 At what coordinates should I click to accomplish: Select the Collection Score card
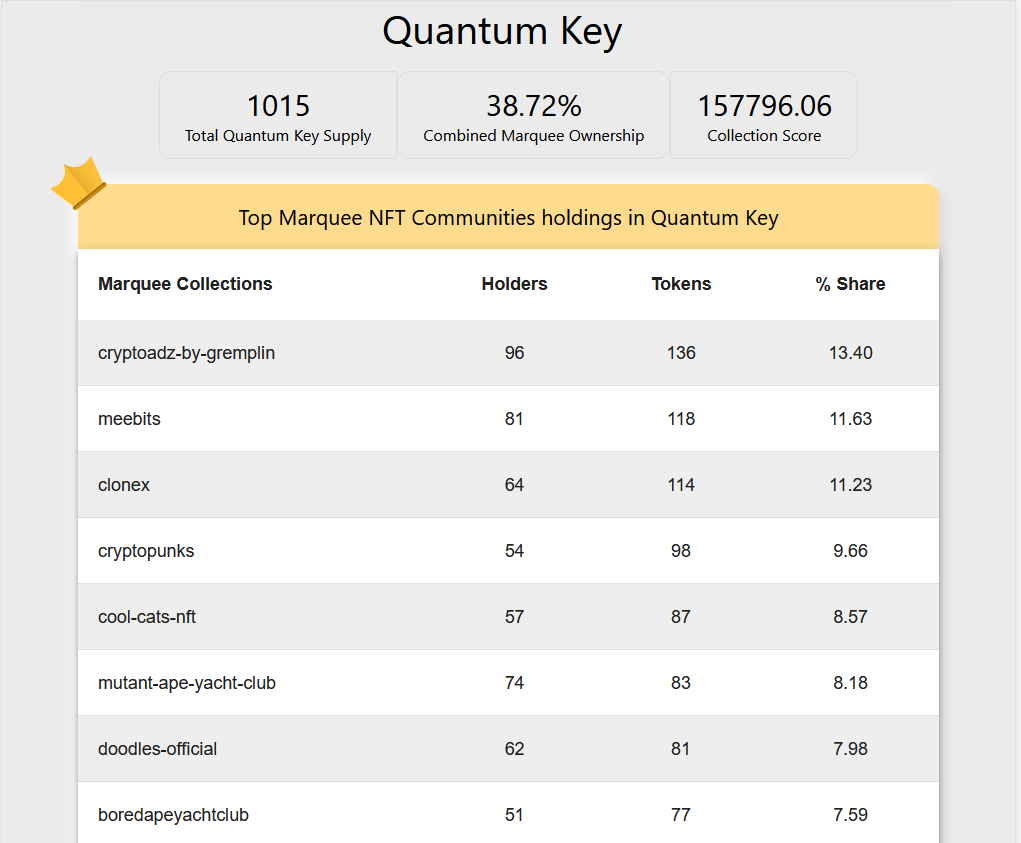coord(764,115)
